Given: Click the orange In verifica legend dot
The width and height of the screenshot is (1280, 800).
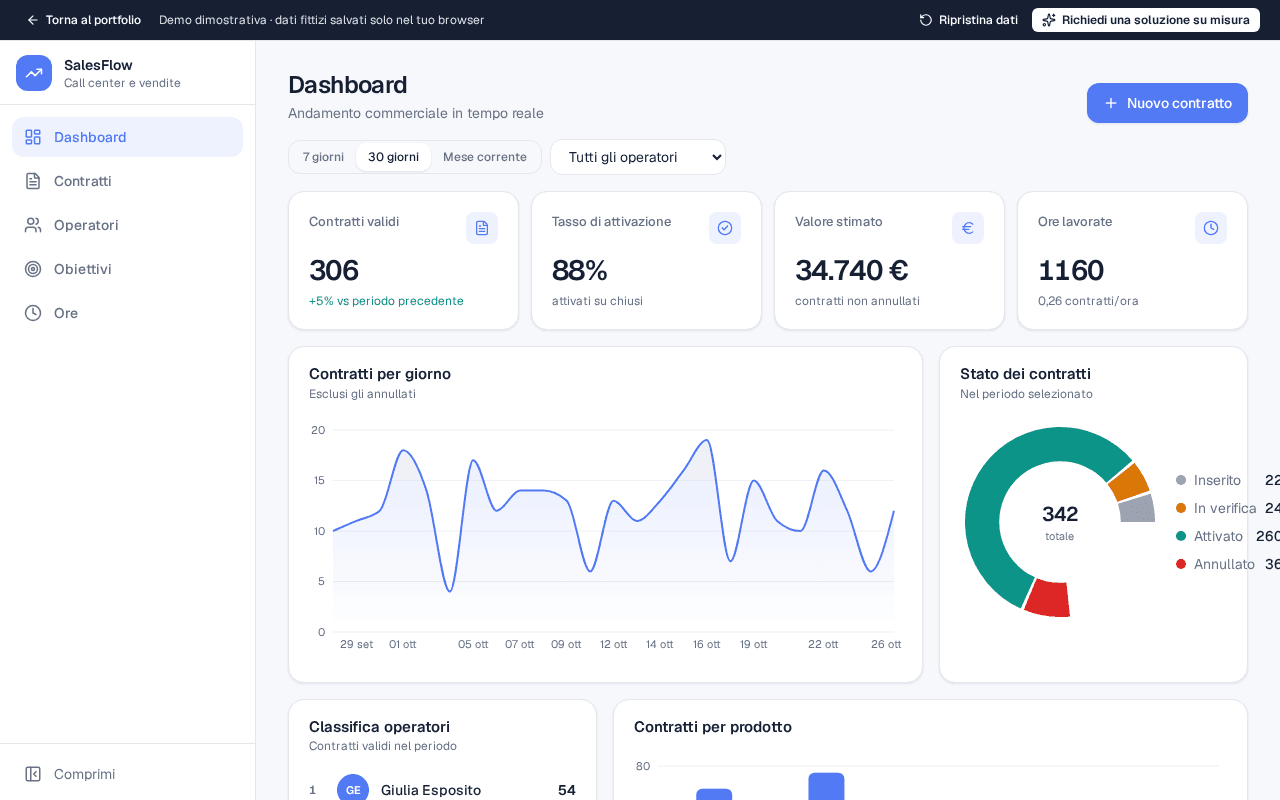Looking at the screenshot, I should coord(1181,508).
